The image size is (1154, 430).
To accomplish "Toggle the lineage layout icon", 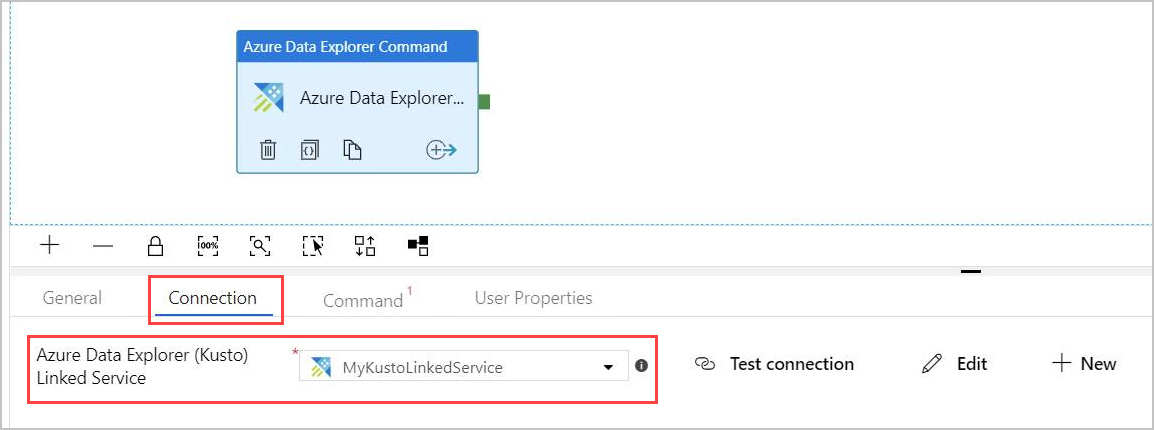I will pos(418,245).
